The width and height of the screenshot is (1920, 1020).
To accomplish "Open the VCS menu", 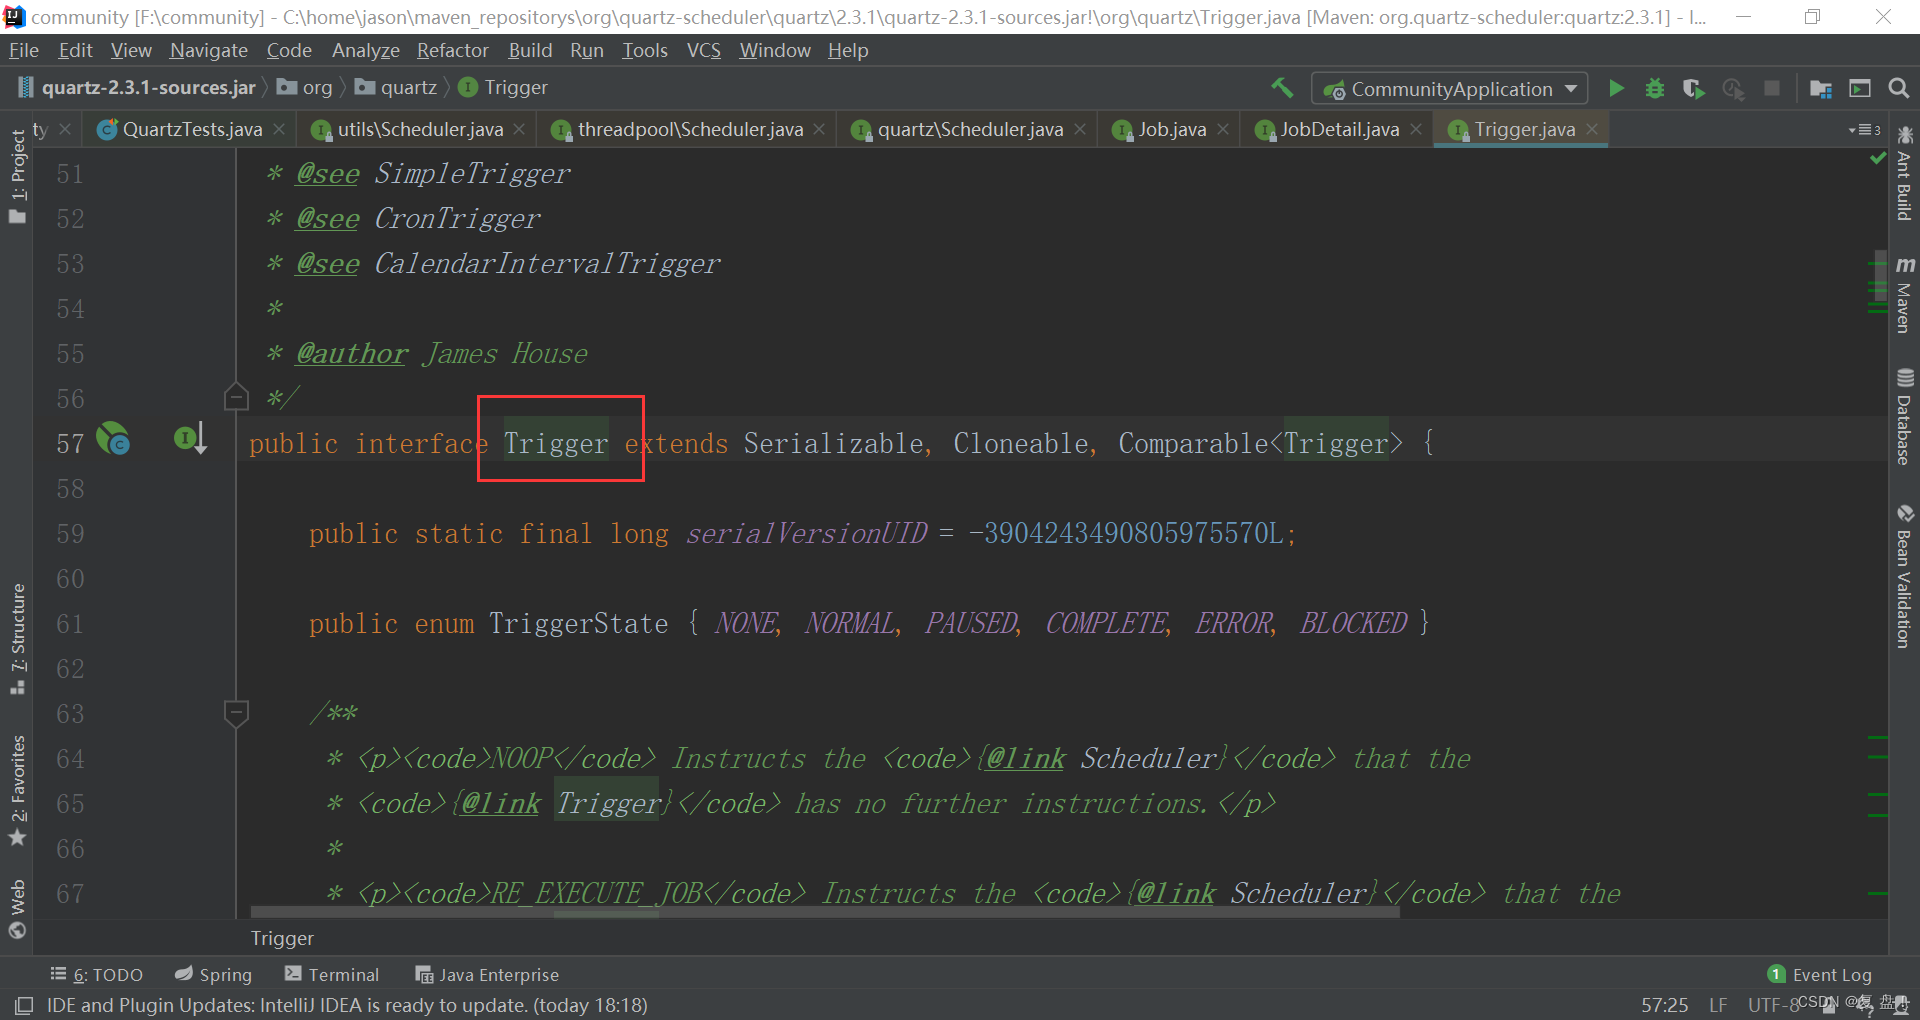I will click(704, 50).
